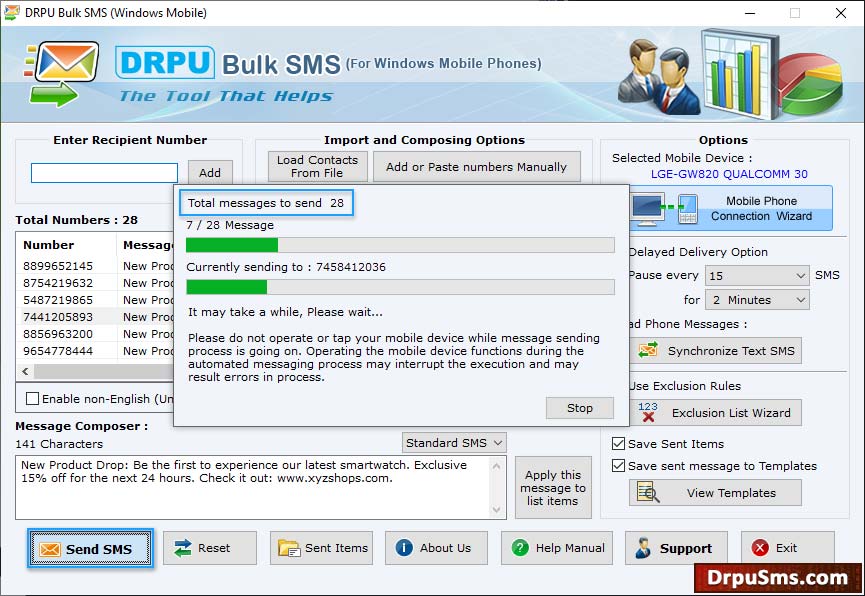Click the Exclusion List Wizard 123 icon

648,412
